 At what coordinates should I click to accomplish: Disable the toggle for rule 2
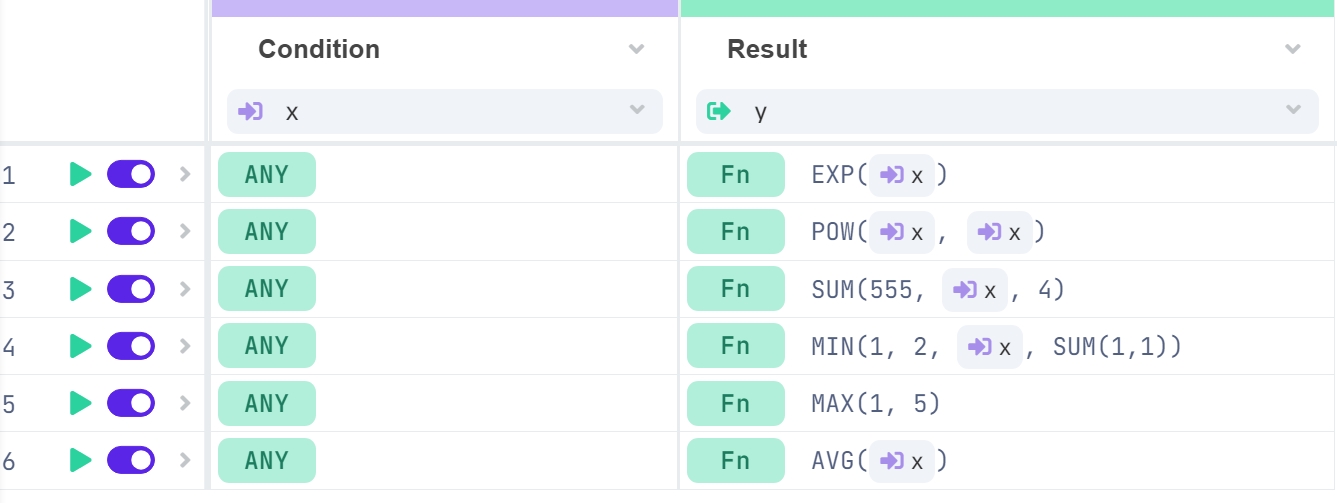[x=131, y=231]
